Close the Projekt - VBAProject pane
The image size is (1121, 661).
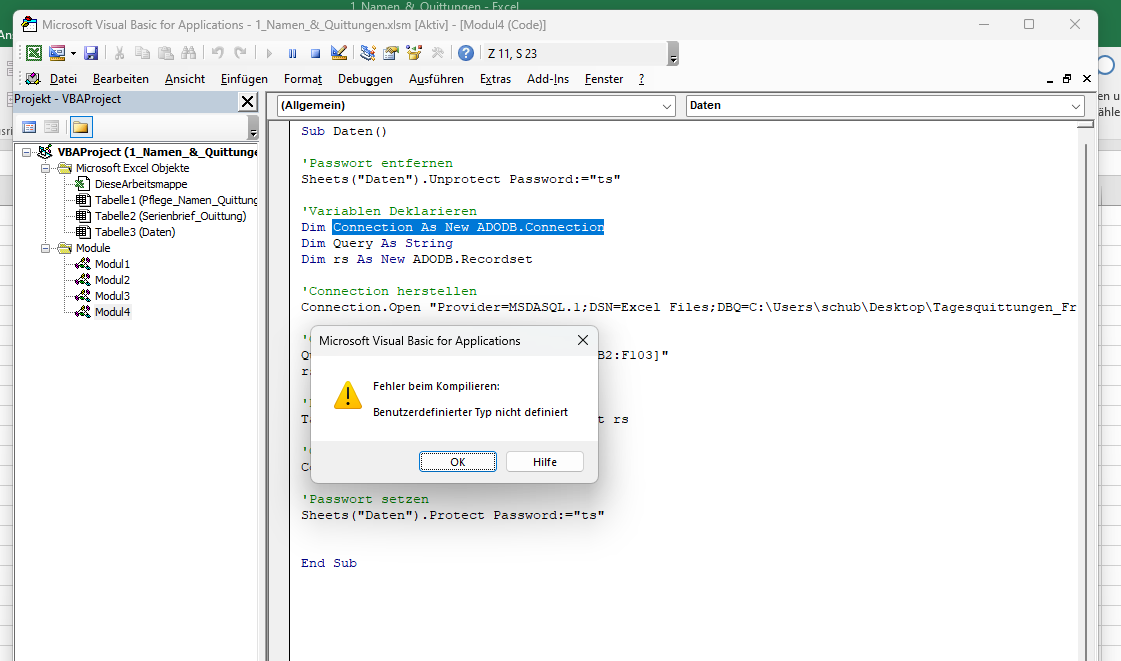(247, 101)
